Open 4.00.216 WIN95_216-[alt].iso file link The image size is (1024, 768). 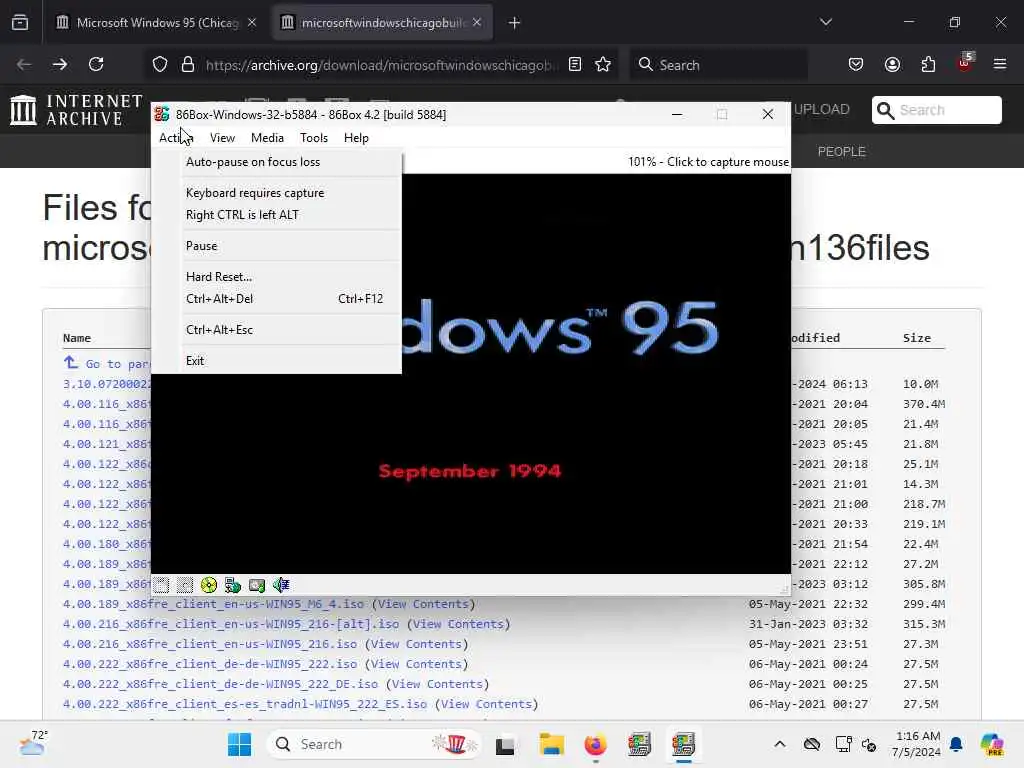coord(231,624)
